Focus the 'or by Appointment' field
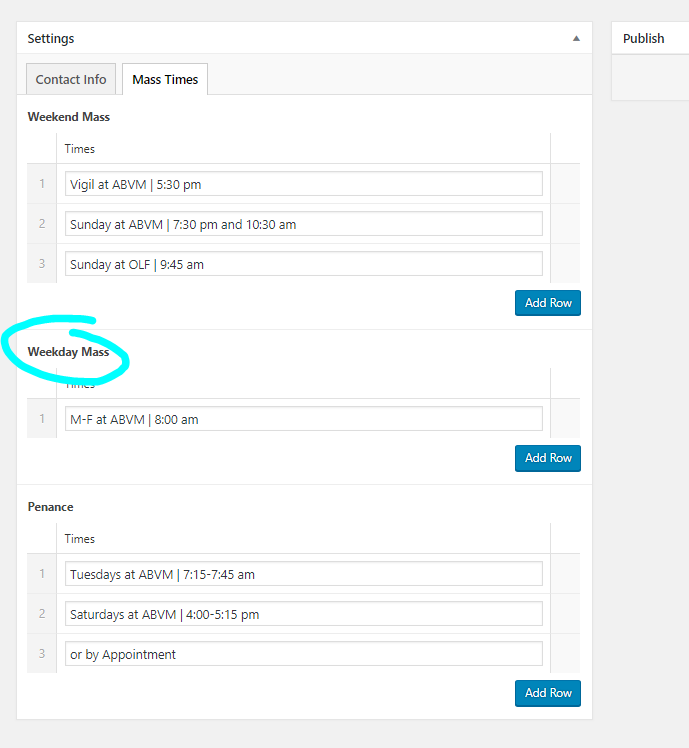 303,654
